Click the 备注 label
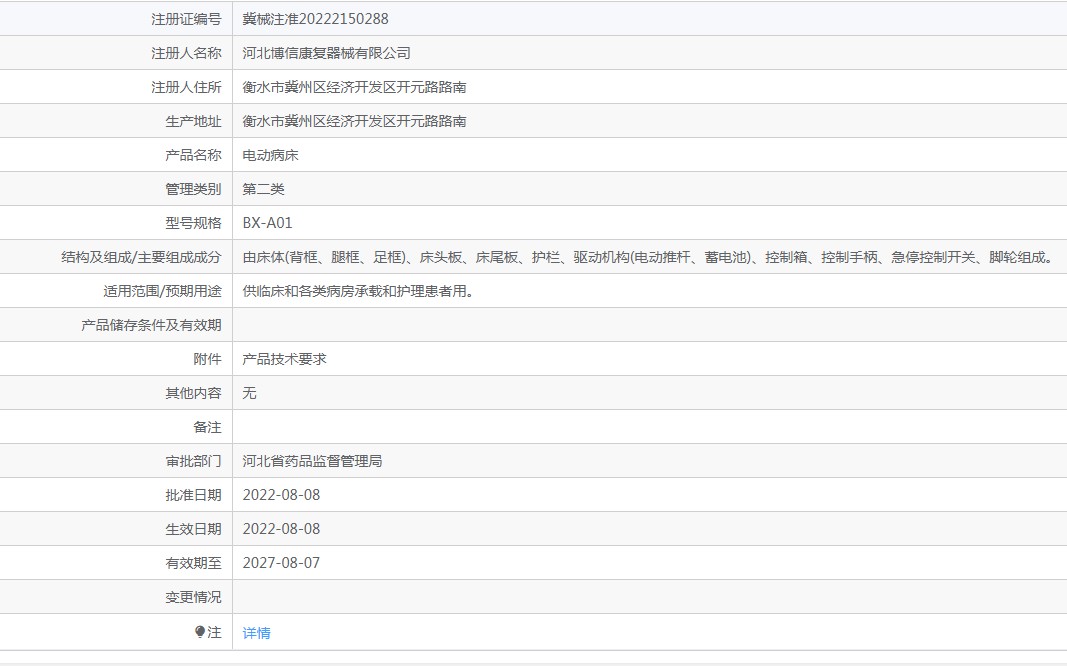The height and width of the screenshot is (666, 1067). pyautogui.click(x=208, y=427)
